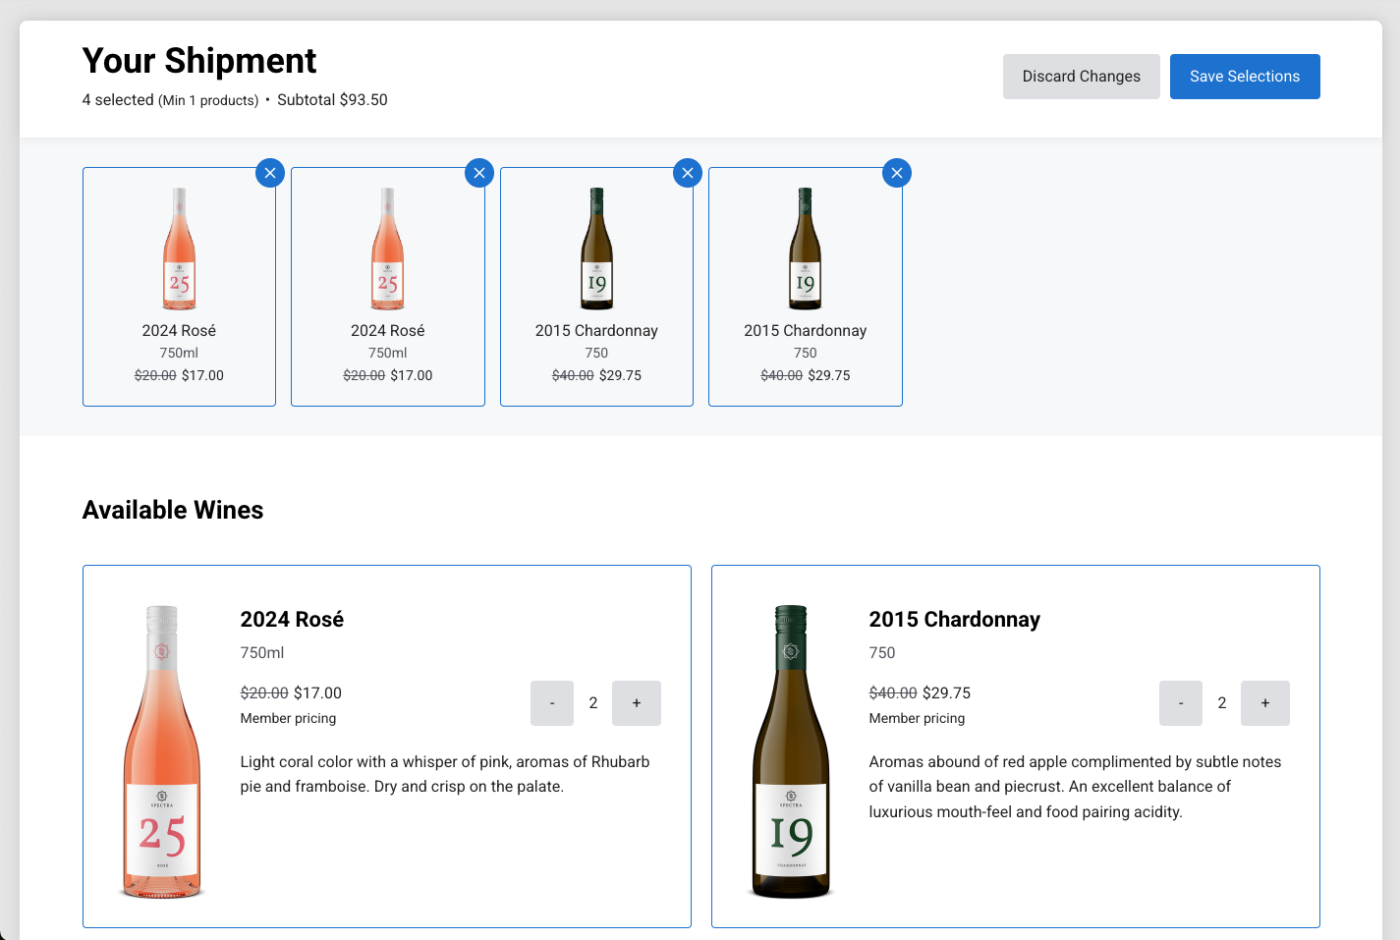Select the second 2024 Rosé bottle thumbnail in shipment
The width and height of the screenshot is (1400, 940).
click(388, 249)
